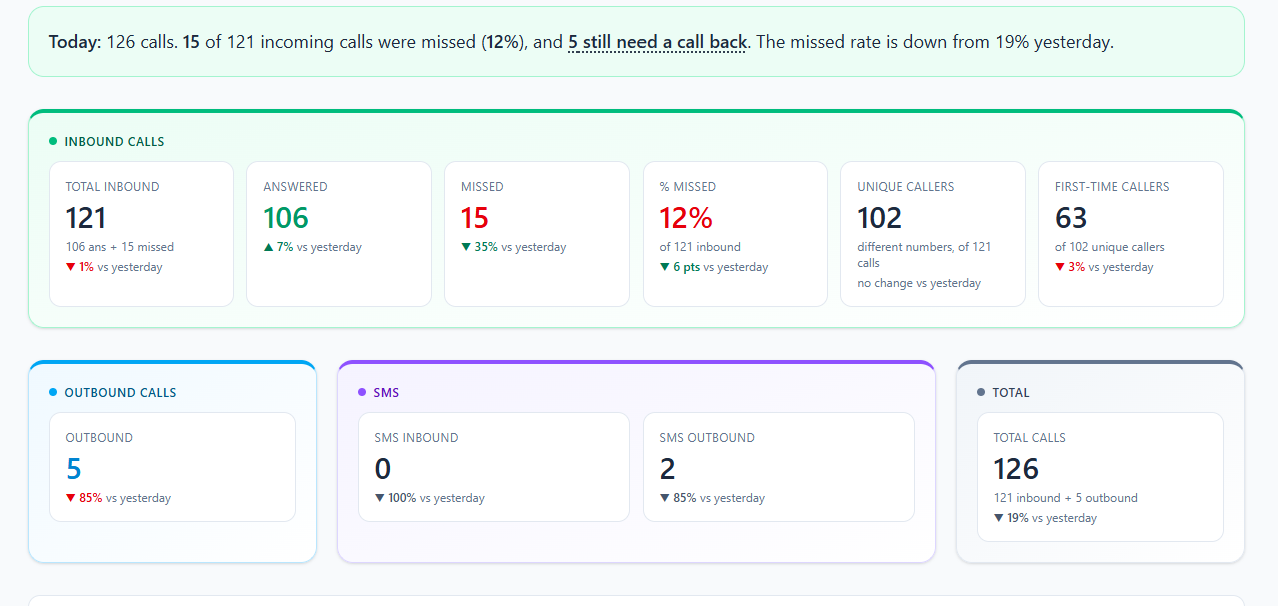
Task: Click the down arrow next to 6 pts
Action: click(664, 267)
